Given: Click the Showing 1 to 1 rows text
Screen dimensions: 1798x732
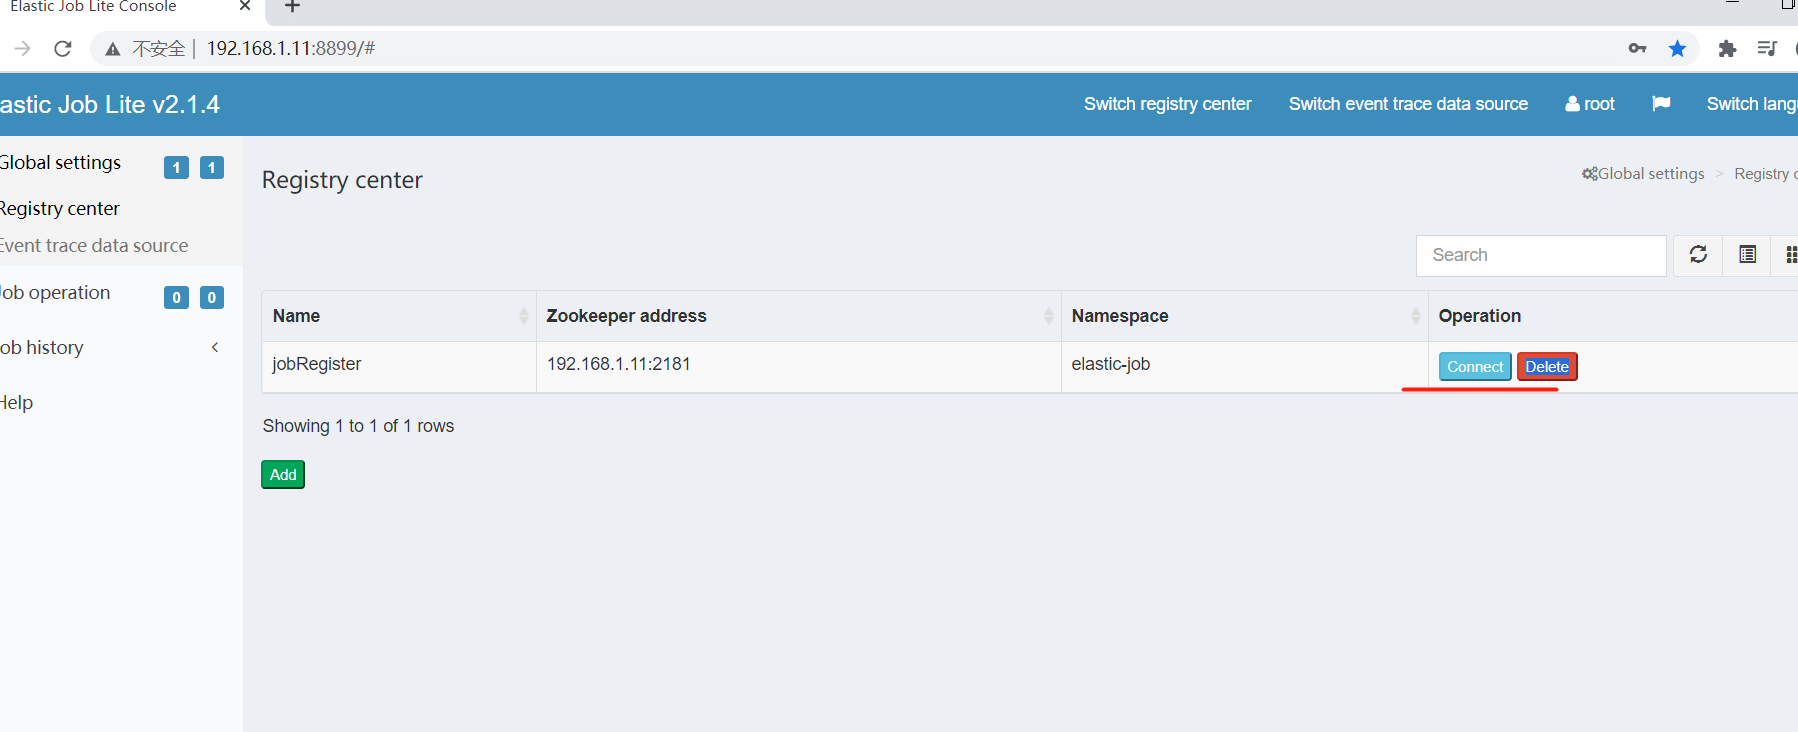Looking at the screenshot, I should 358,426.
